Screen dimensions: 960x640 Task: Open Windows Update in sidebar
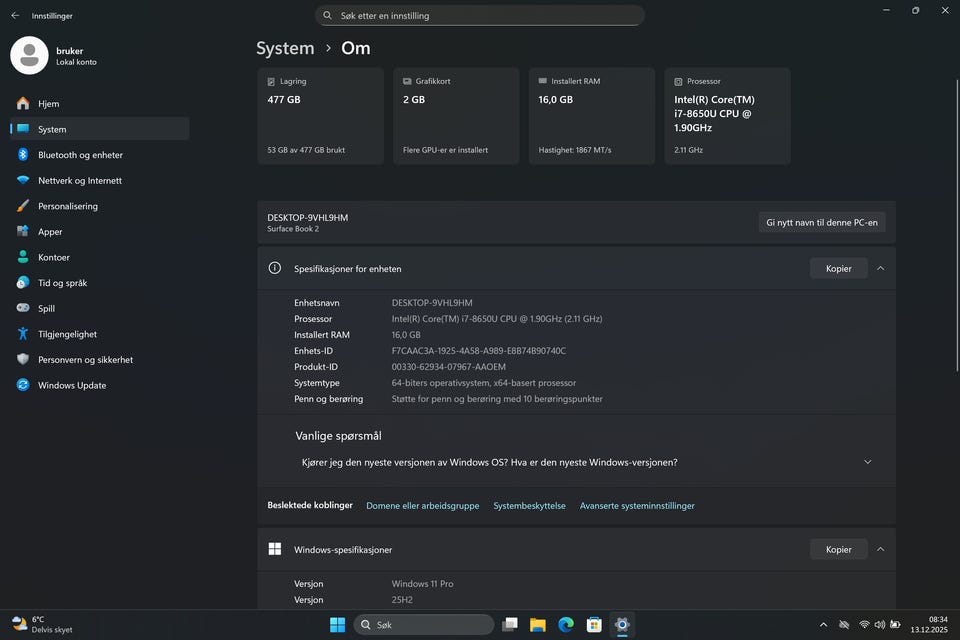click(72, 385)
